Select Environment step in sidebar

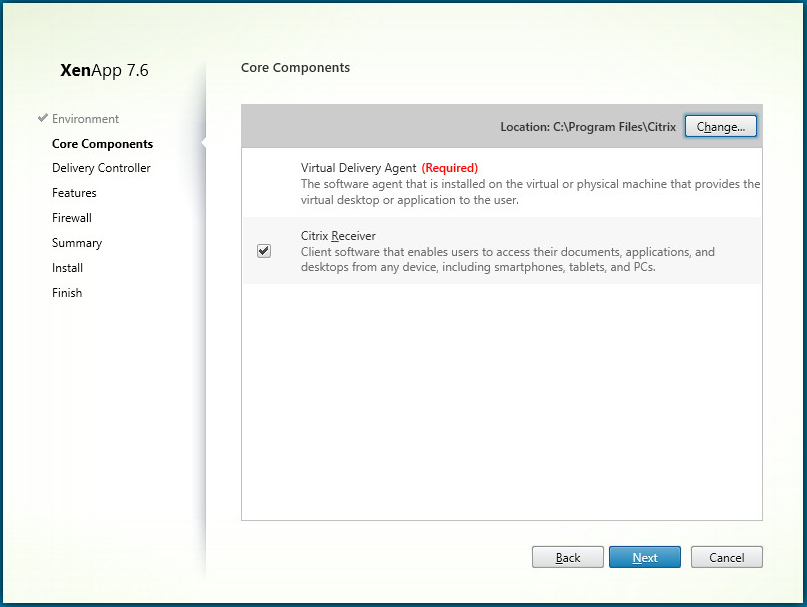(x=85, y=119)
